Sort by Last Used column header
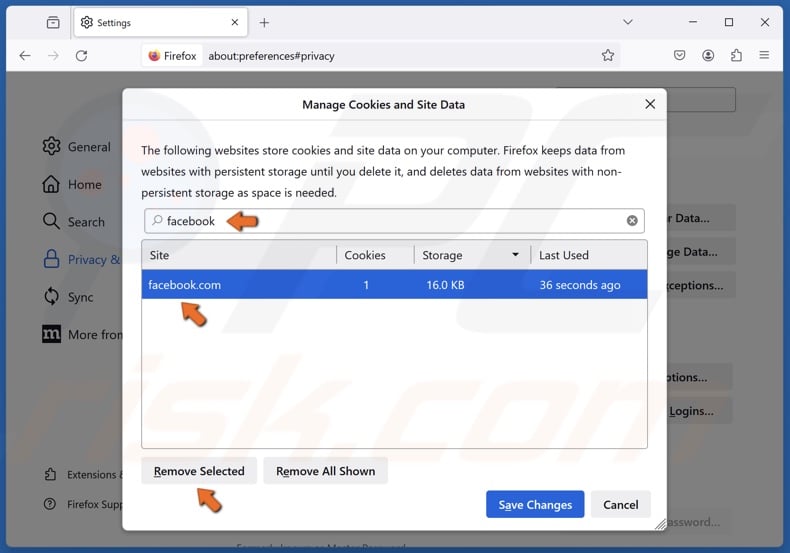This screenshot has height=553, width=790. click(589, 255)
